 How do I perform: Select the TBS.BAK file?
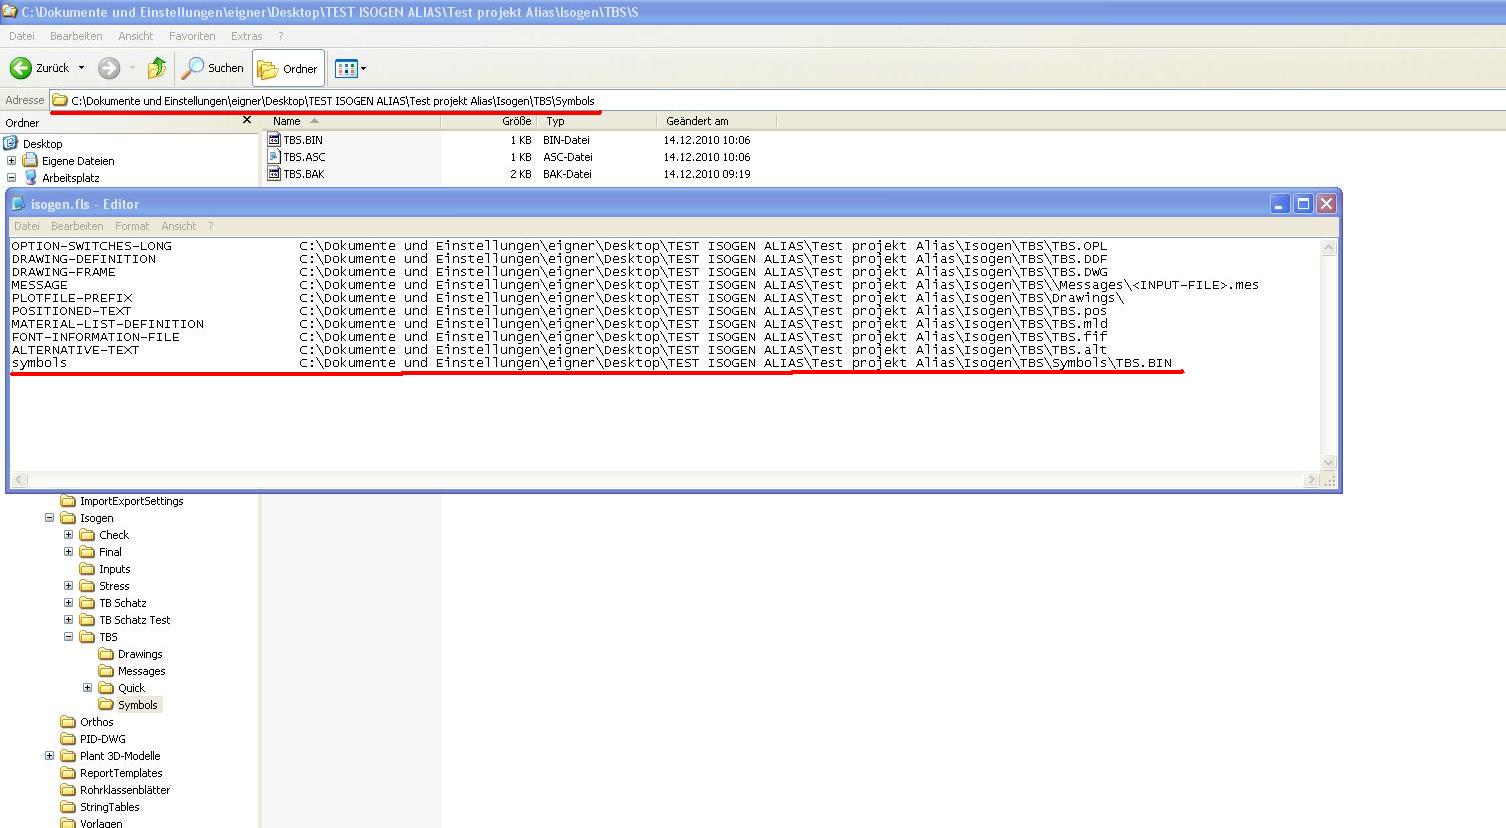click(296, 174)
